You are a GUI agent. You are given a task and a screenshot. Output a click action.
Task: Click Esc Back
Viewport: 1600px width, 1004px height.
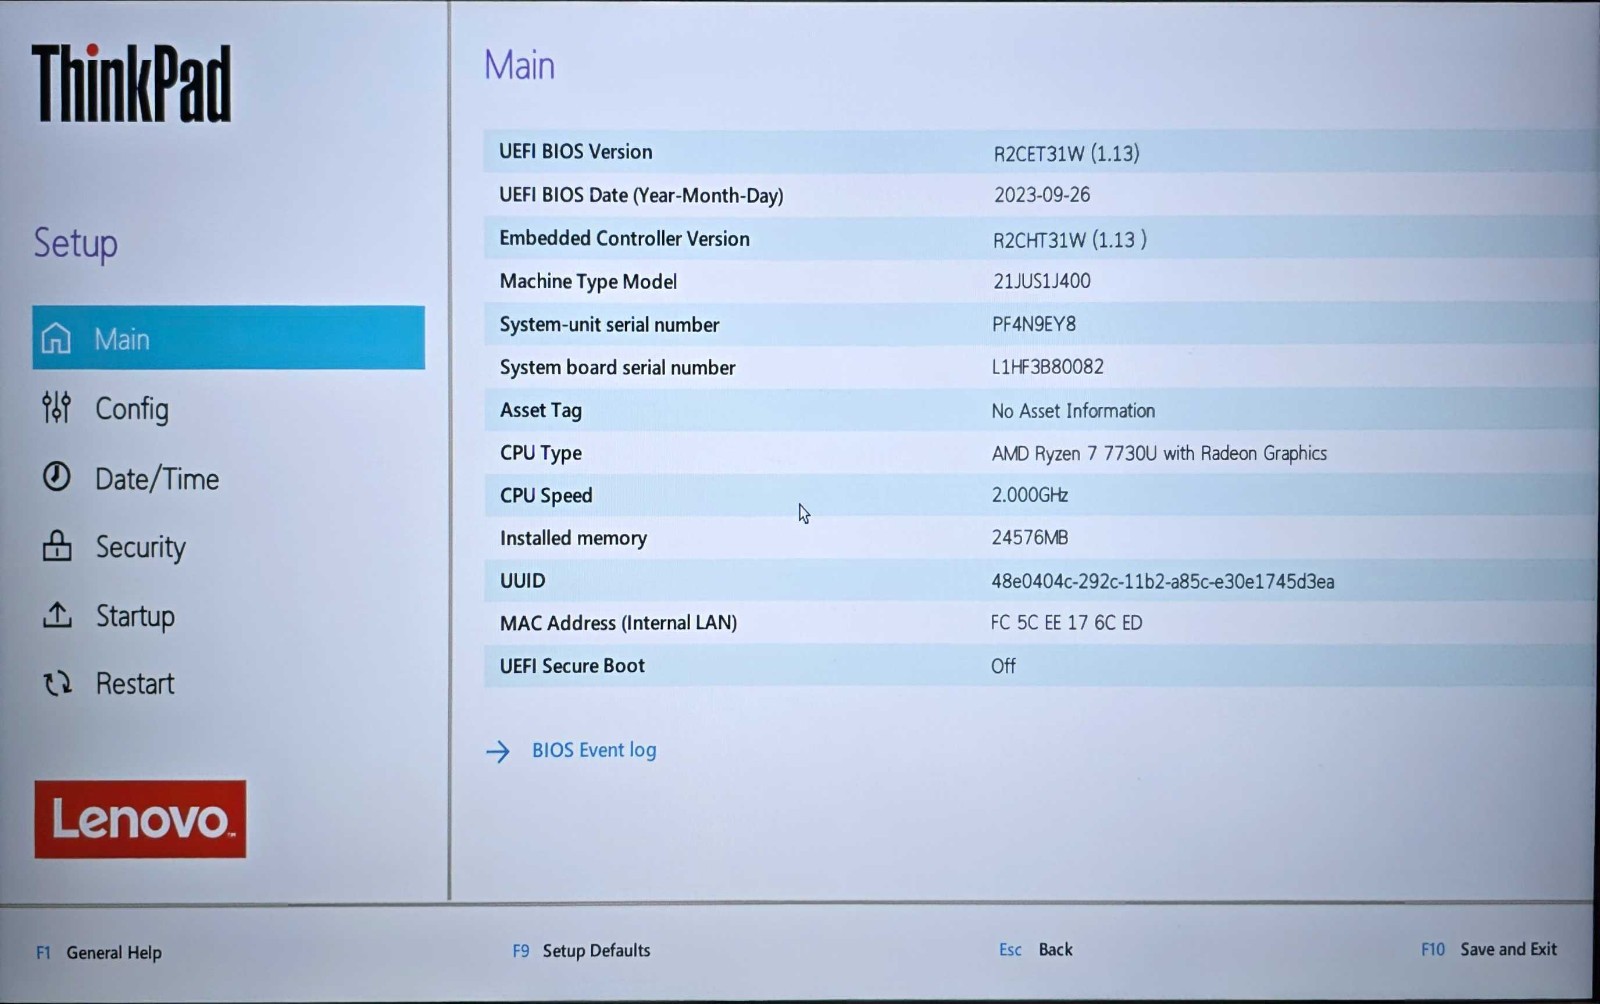coord(1035,949)
